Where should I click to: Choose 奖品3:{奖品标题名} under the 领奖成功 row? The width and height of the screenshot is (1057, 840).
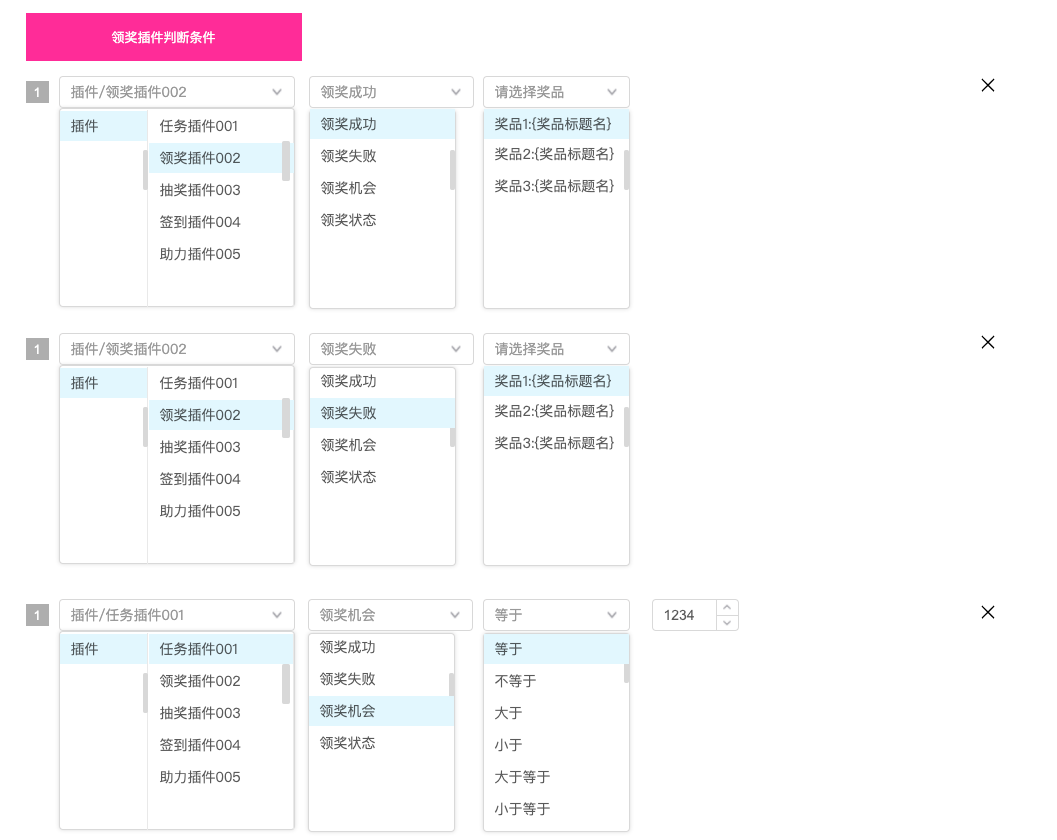tap(553, 186)
